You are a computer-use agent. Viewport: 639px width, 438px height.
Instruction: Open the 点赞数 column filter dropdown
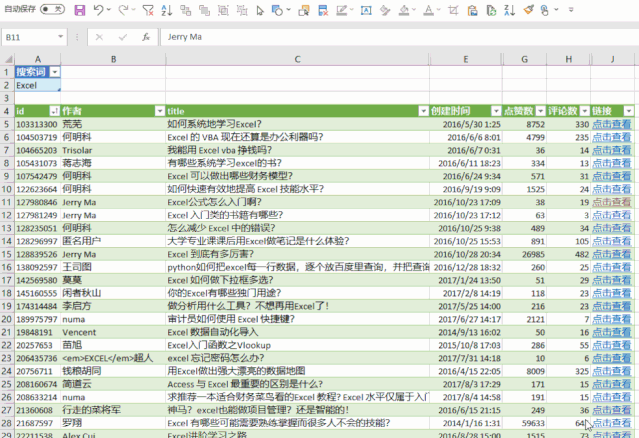point(540,111)
